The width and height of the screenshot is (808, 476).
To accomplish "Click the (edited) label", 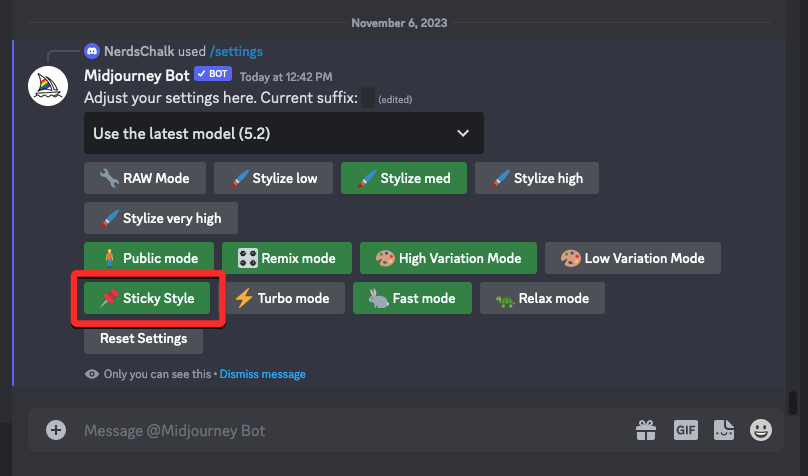I will 395,99.
